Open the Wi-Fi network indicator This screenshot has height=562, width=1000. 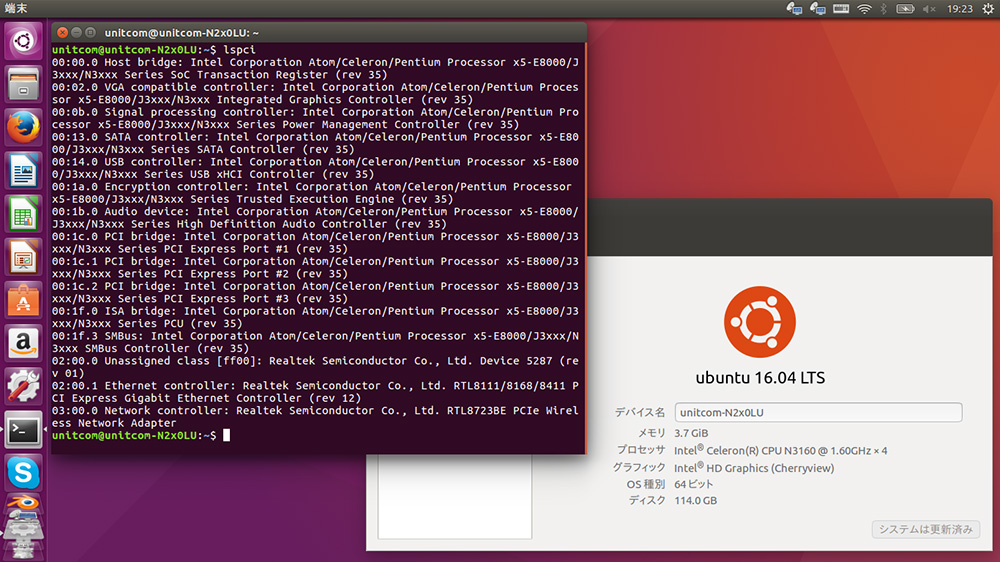point(864,8)
